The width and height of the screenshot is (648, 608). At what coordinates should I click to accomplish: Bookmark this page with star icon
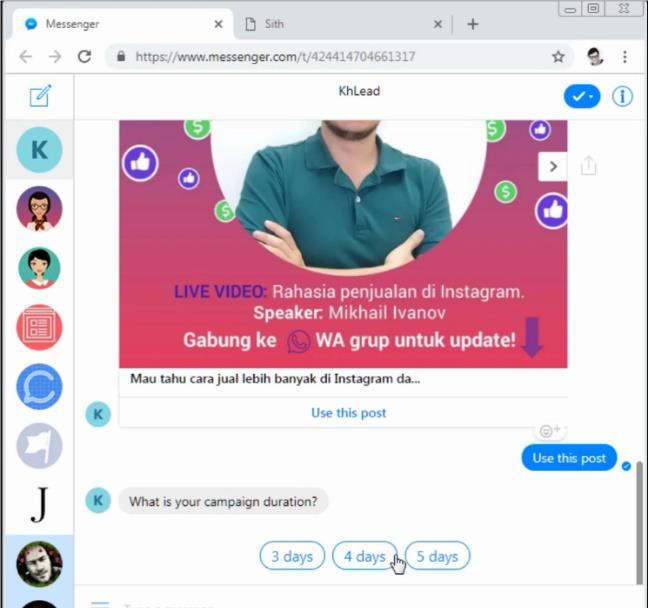click(x=558, y=56)
